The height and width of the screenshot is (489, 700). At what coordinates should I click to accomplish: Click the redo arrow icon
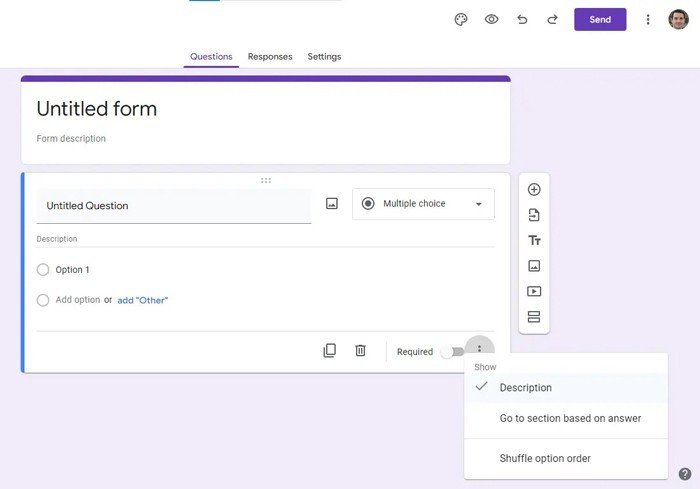pos(552,20)
